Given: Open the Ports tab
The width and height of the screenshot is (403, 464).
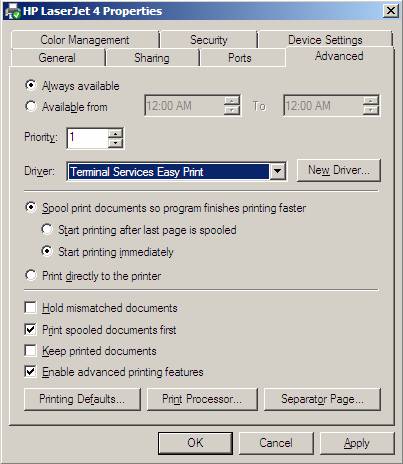Looking at the screenshot, I should (x=240, y=58).
